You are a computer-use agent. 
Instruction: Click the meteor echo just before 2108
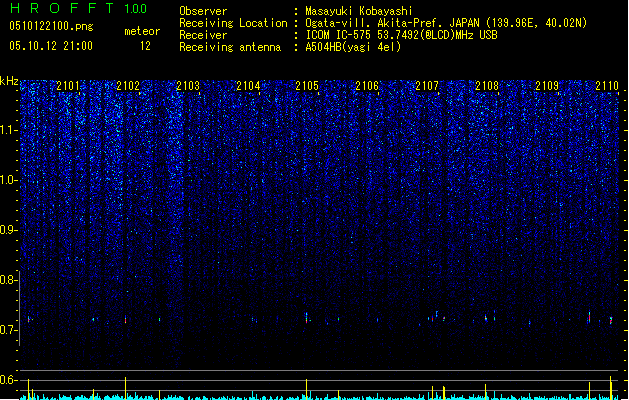tap(486, 318)
